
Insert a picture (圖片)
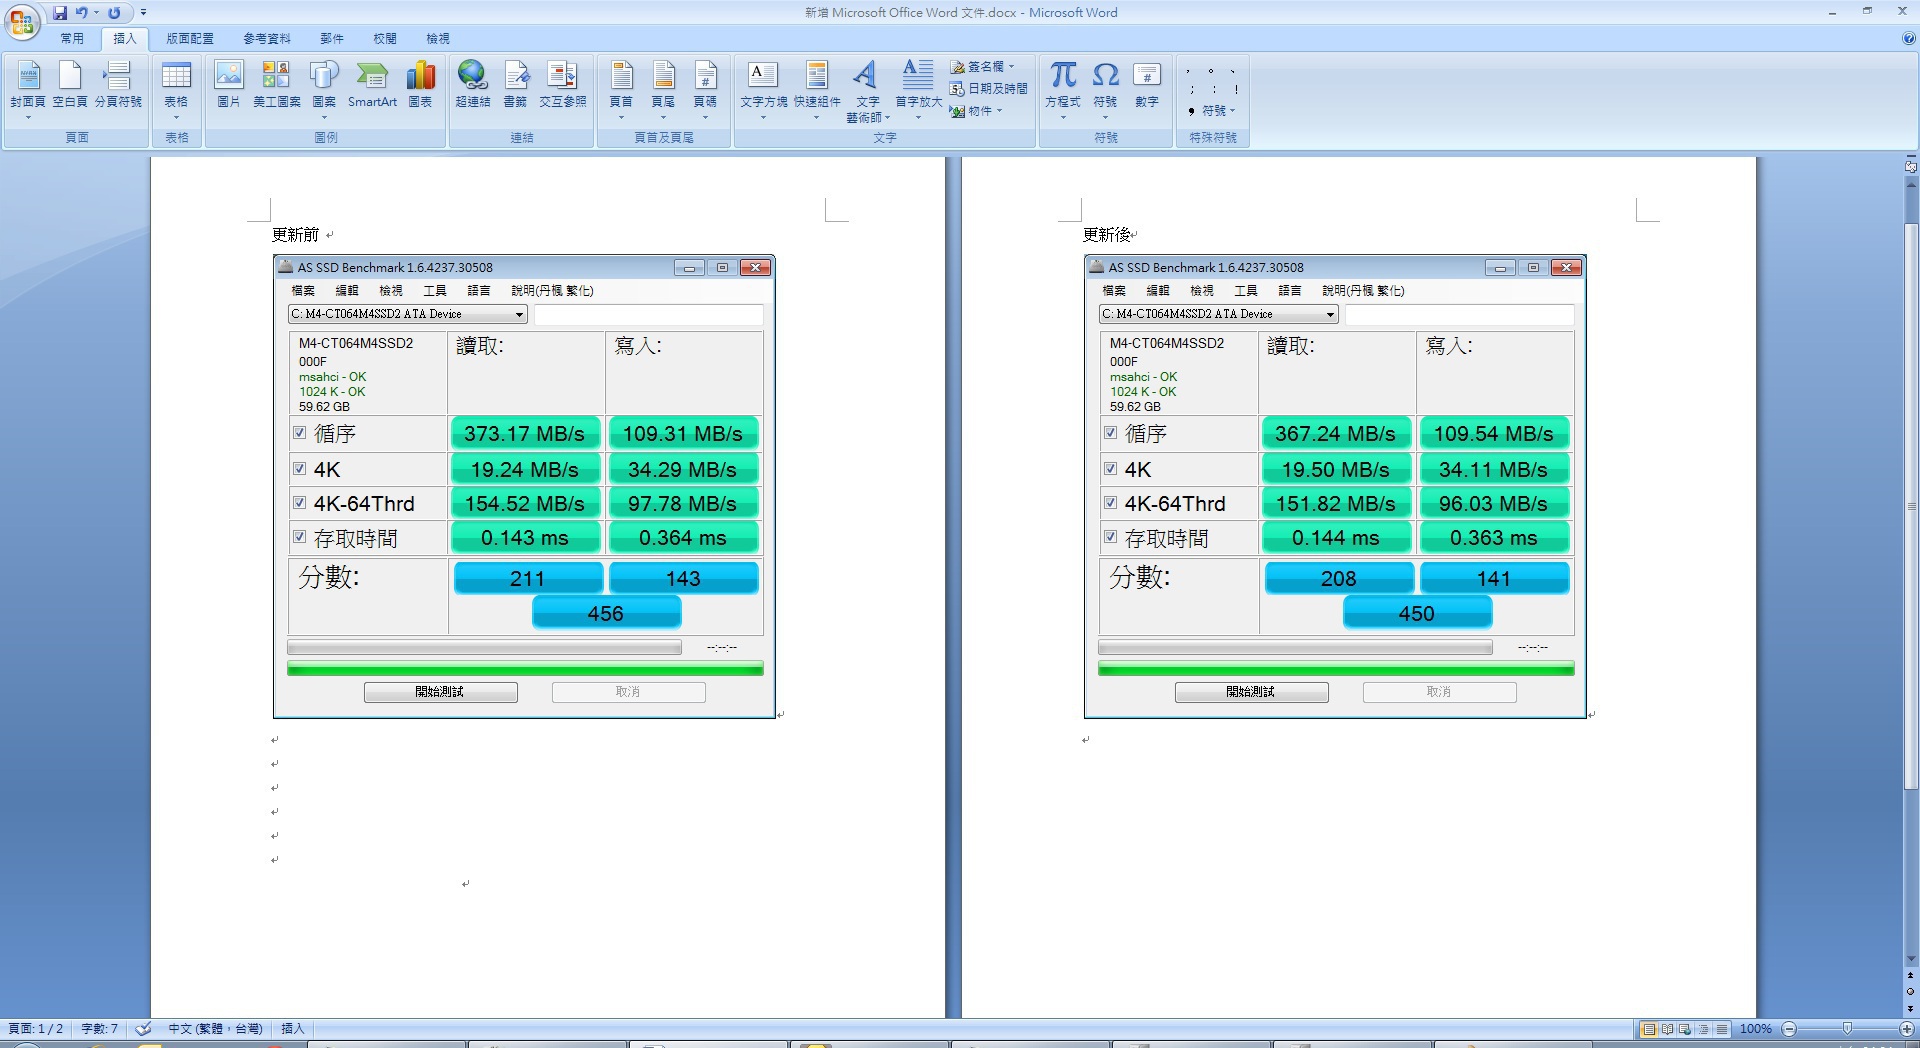[x=229, y=85]
